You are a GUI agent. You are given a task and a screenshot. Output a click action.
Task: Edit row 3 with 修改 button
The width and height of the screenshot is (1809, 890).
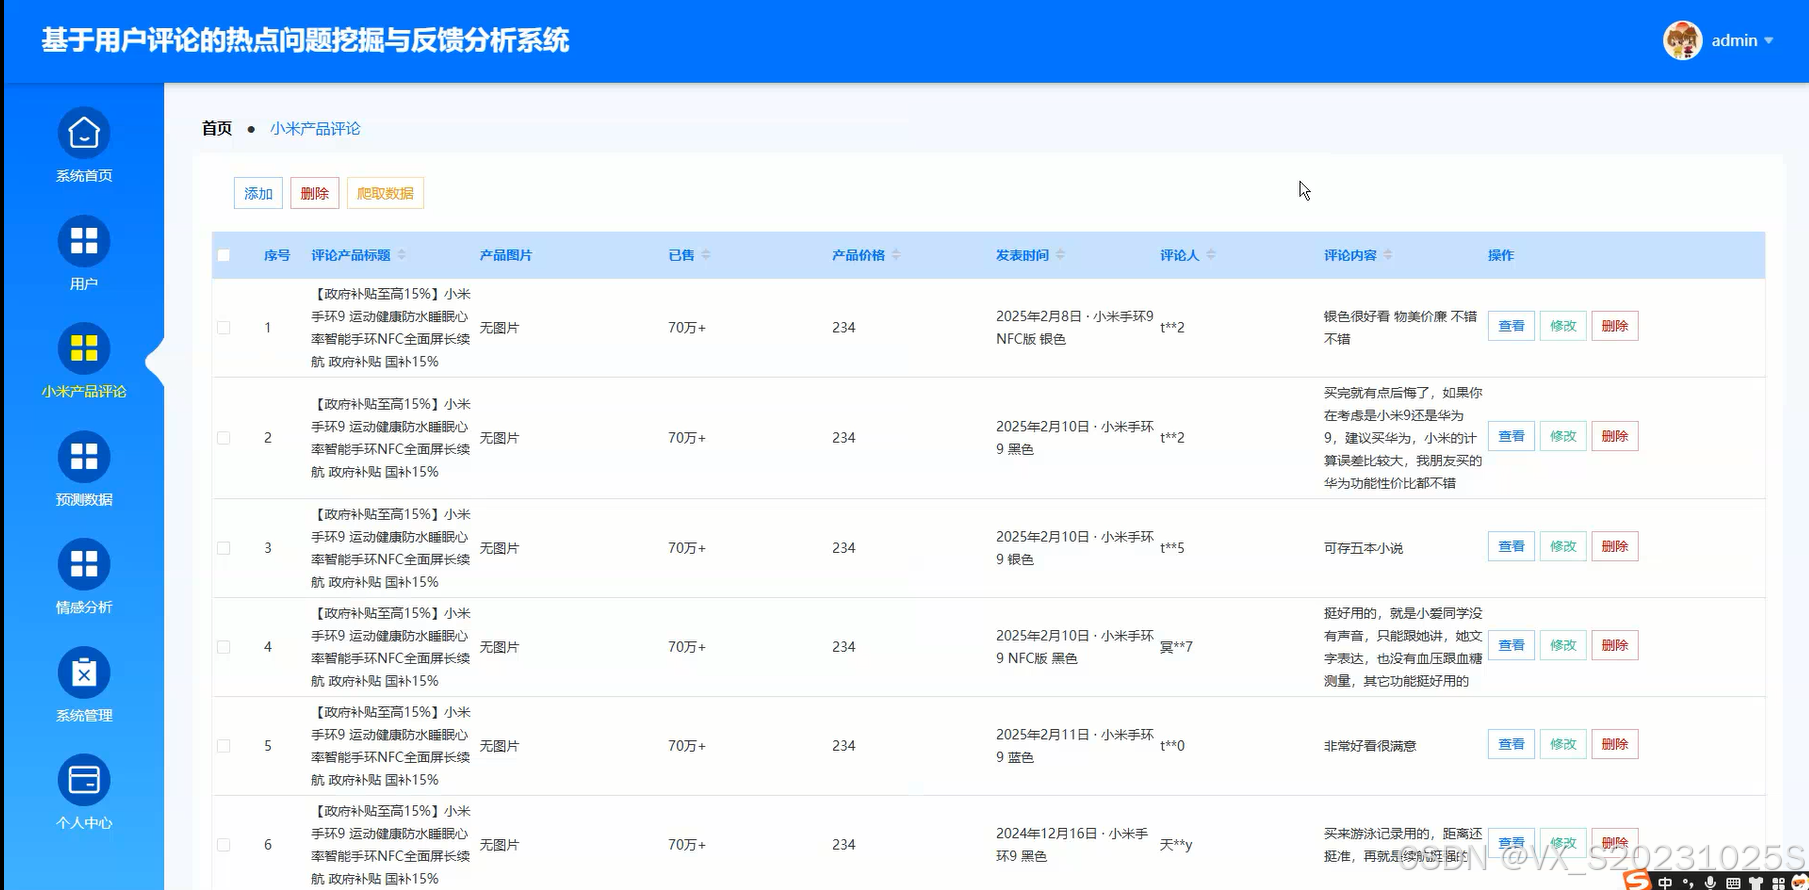tap(1563, 546)
